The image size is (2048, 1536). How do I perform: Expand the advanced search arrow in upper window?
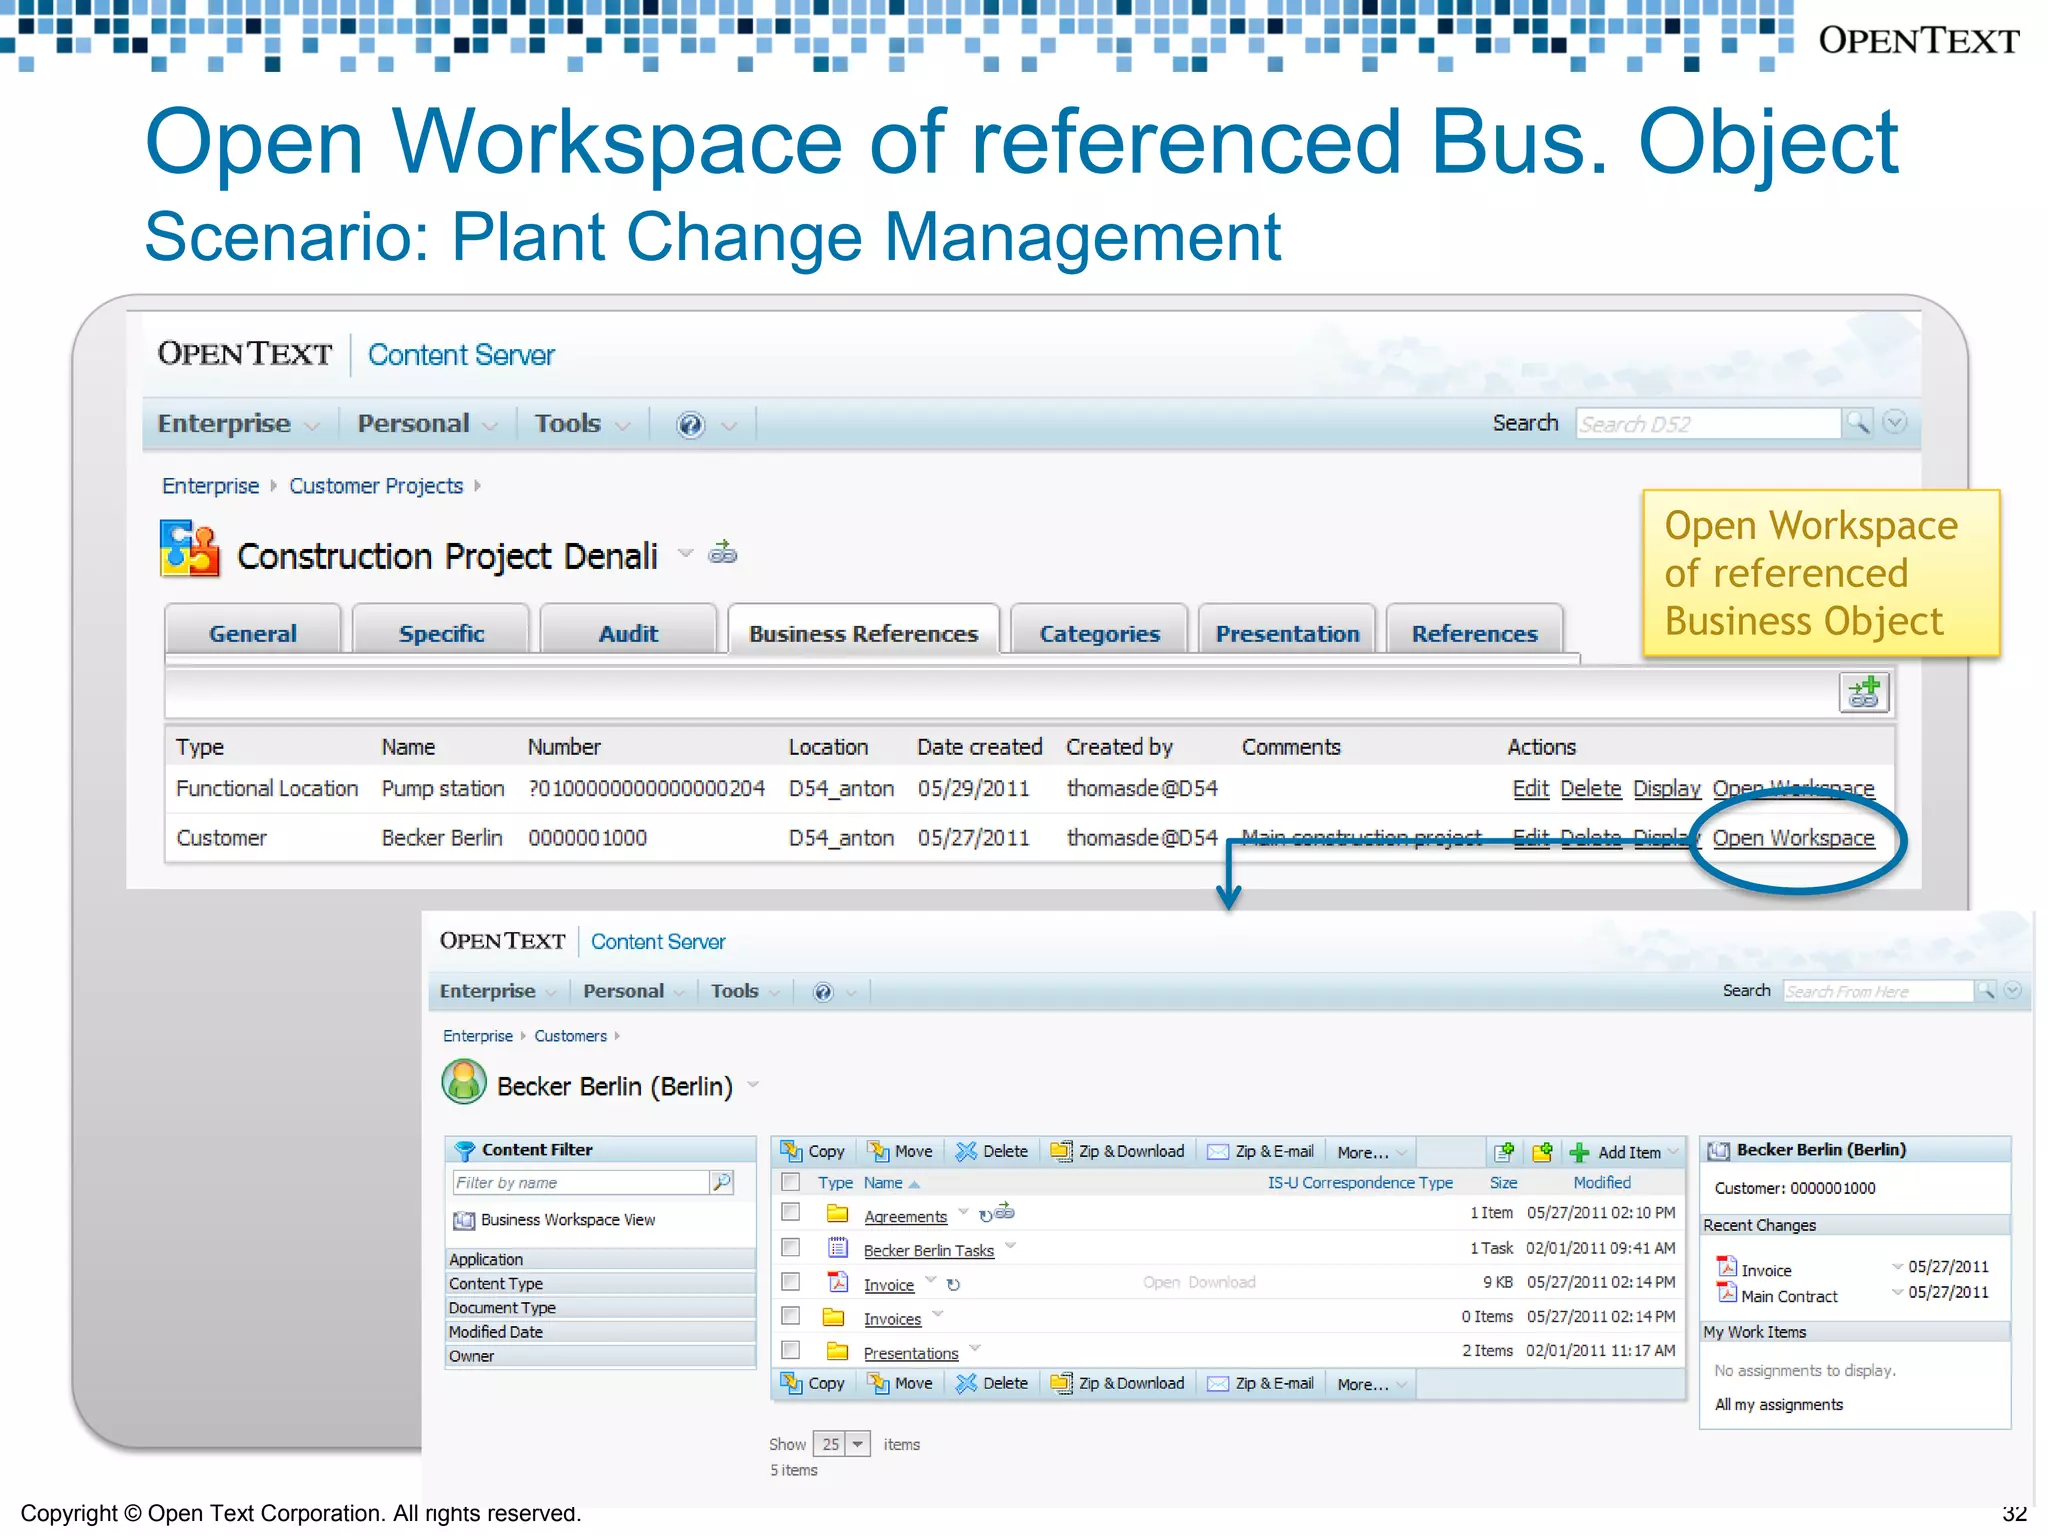point(1895,422)
